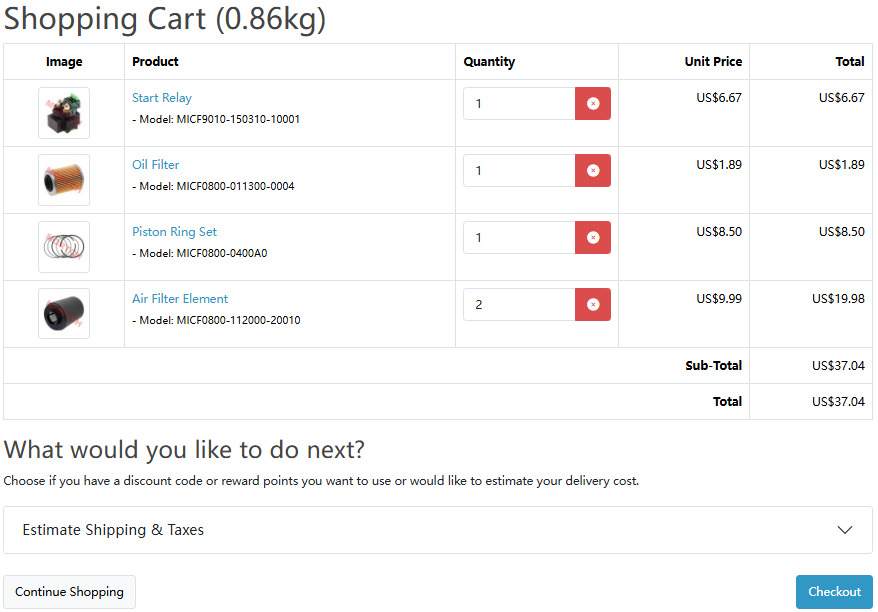Click the Checkout button

coord(834,592)
